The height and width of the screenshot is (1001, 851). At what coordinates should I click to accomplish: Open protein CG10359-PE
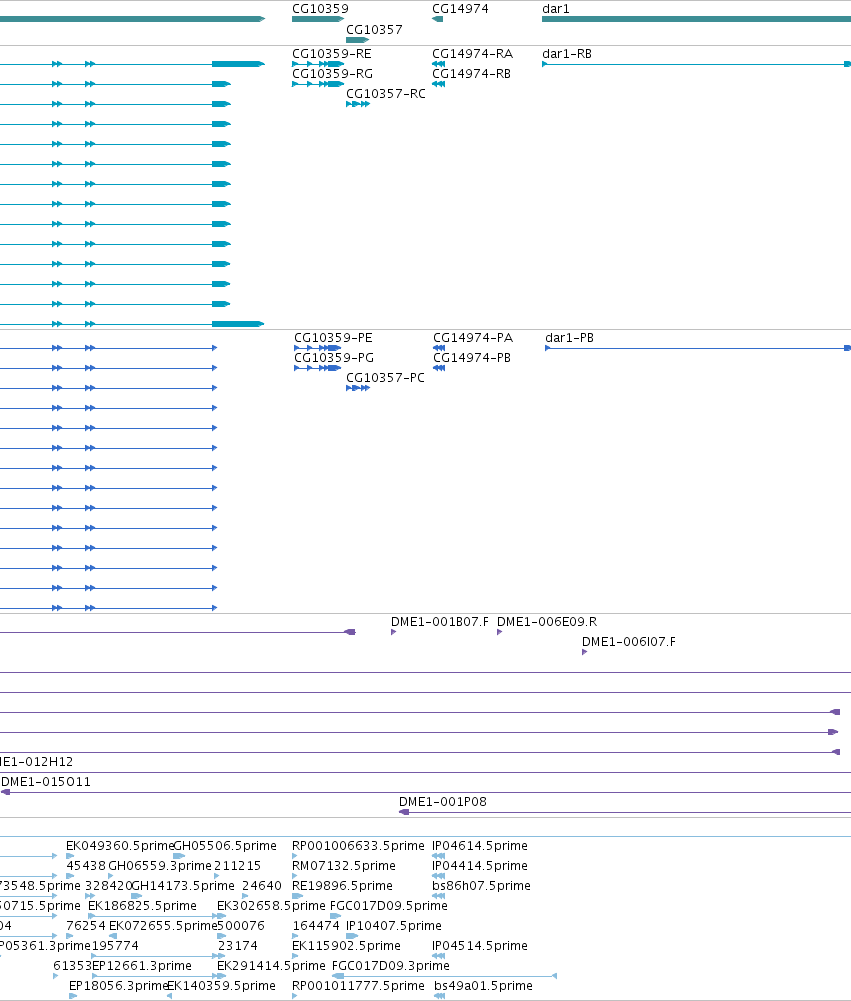tap(333, 338)
